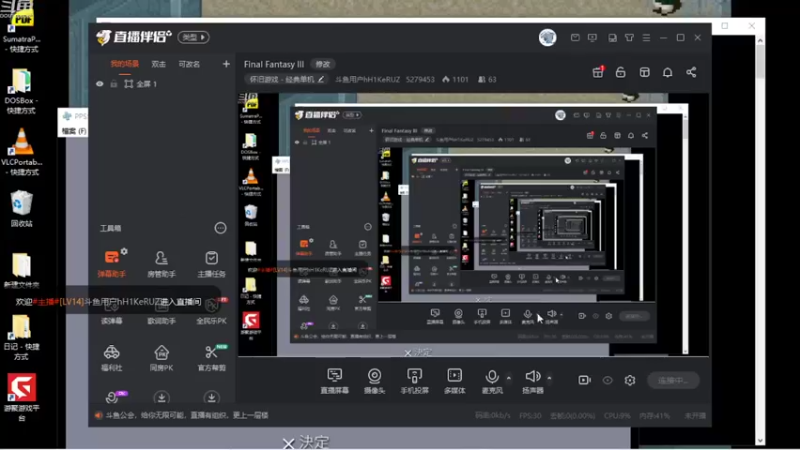This screenshot has height=450, width=800.
Task: Click the share icon in top toolbar
Action: (691, 72)
